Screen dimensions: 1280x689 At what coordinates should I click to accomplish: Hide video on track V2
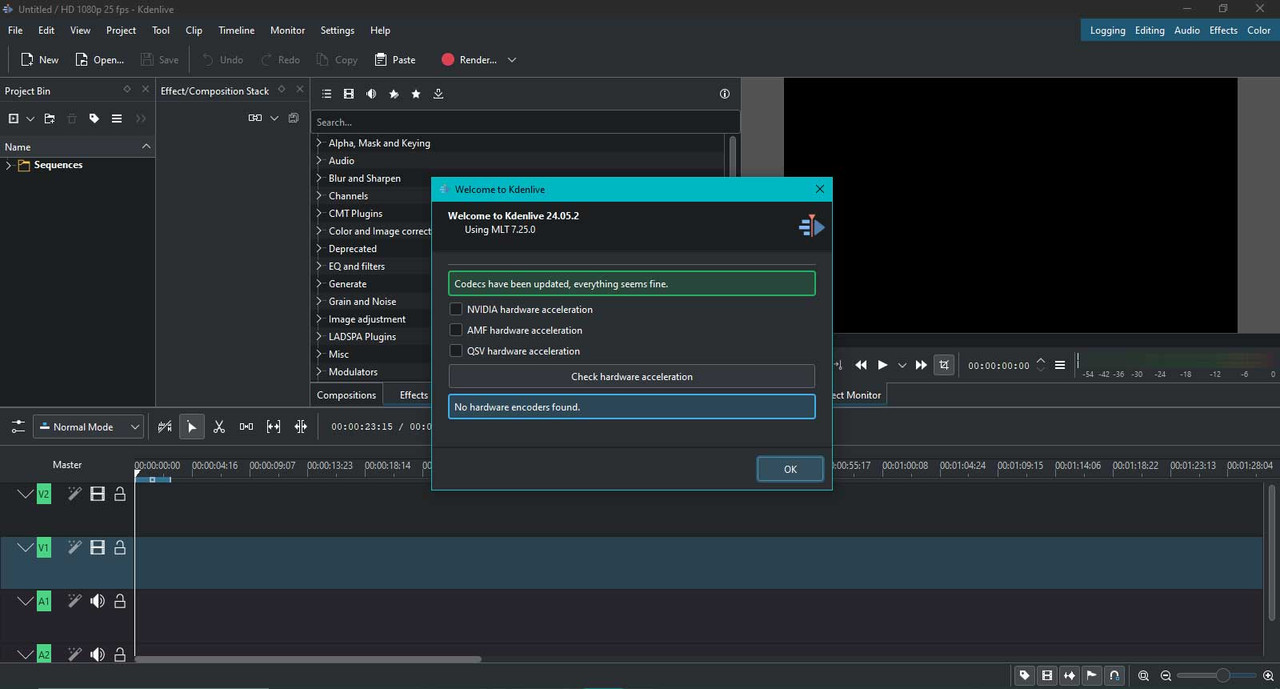(x=97, y=494)
